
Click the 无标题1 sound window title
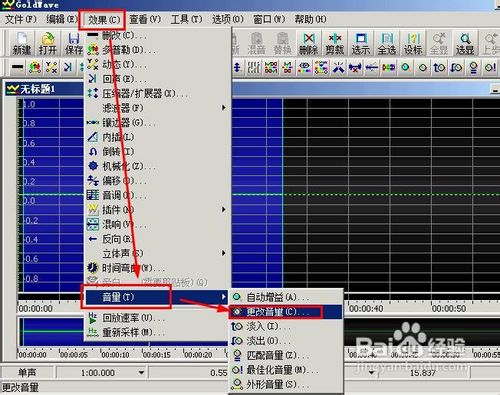pos(37,89)
